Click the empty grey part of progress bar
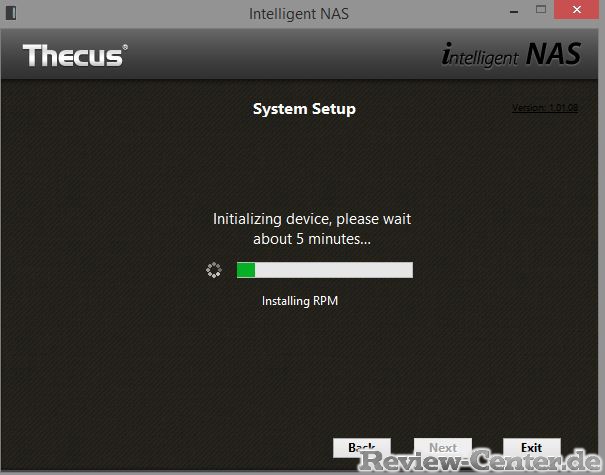The image size is (605, 475). [334, 270]
